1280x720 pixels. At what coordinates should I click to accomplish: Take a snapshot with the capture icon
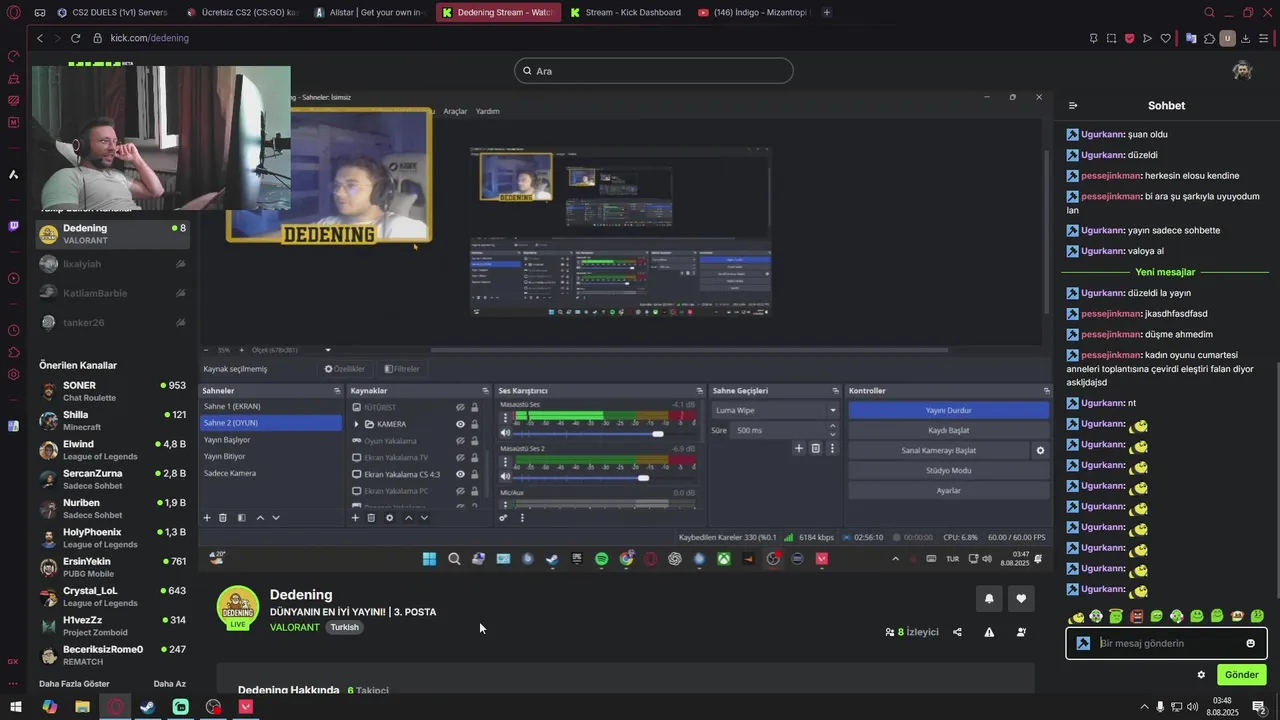[1111, 38]
